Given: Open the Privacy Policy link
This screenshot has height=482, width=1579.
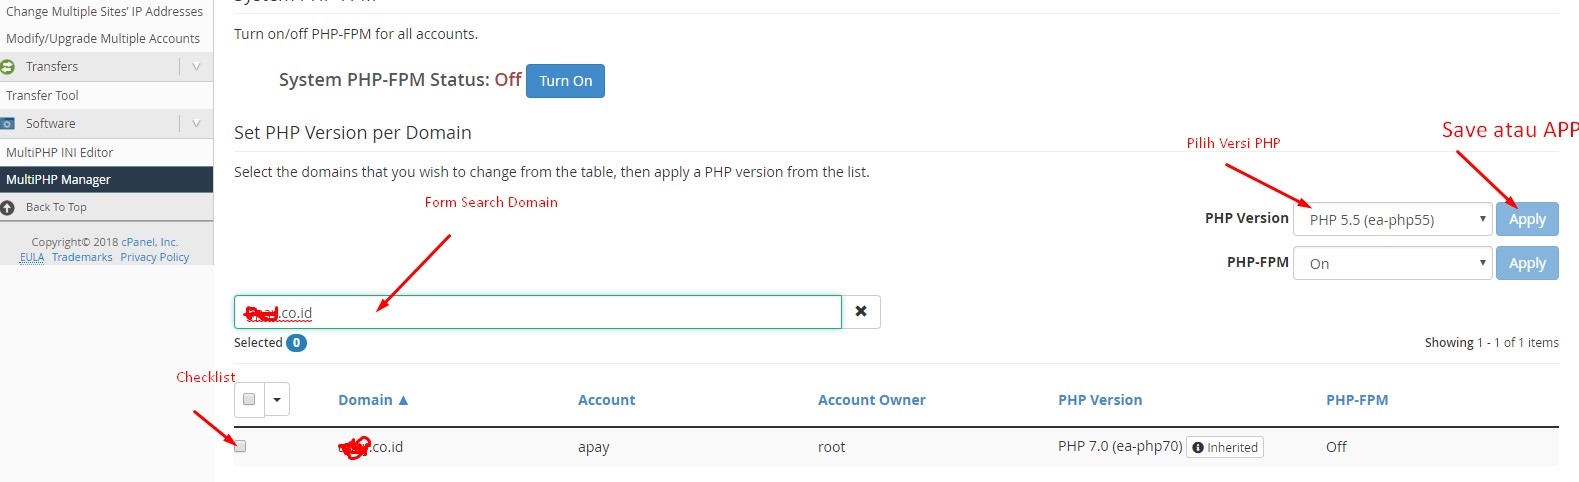Looking at the screenshot, I should 154,258.
